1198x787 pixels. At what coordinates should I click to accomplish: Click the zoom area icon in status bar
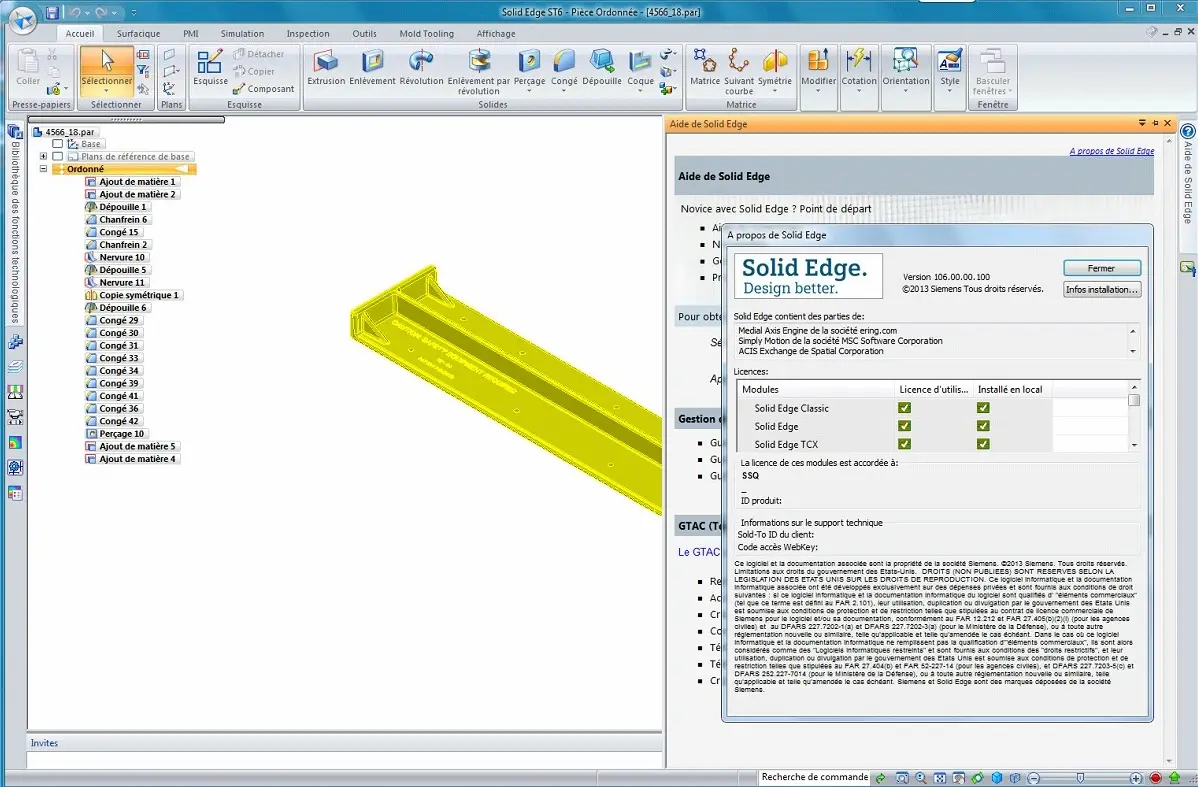[x=902, y=778]
